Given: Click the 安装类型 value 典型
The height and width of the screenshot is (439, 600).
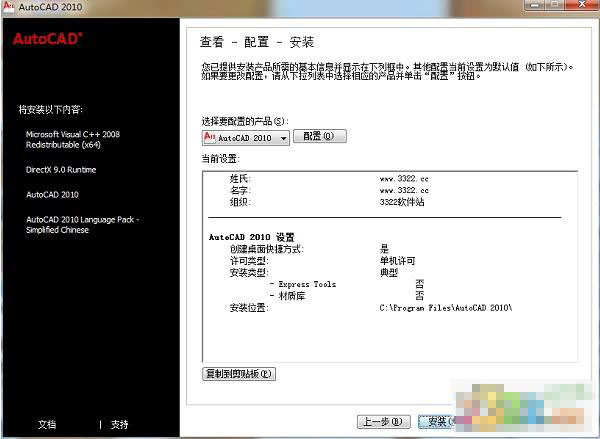Looking at the screenshot, I should coord(389,273).
